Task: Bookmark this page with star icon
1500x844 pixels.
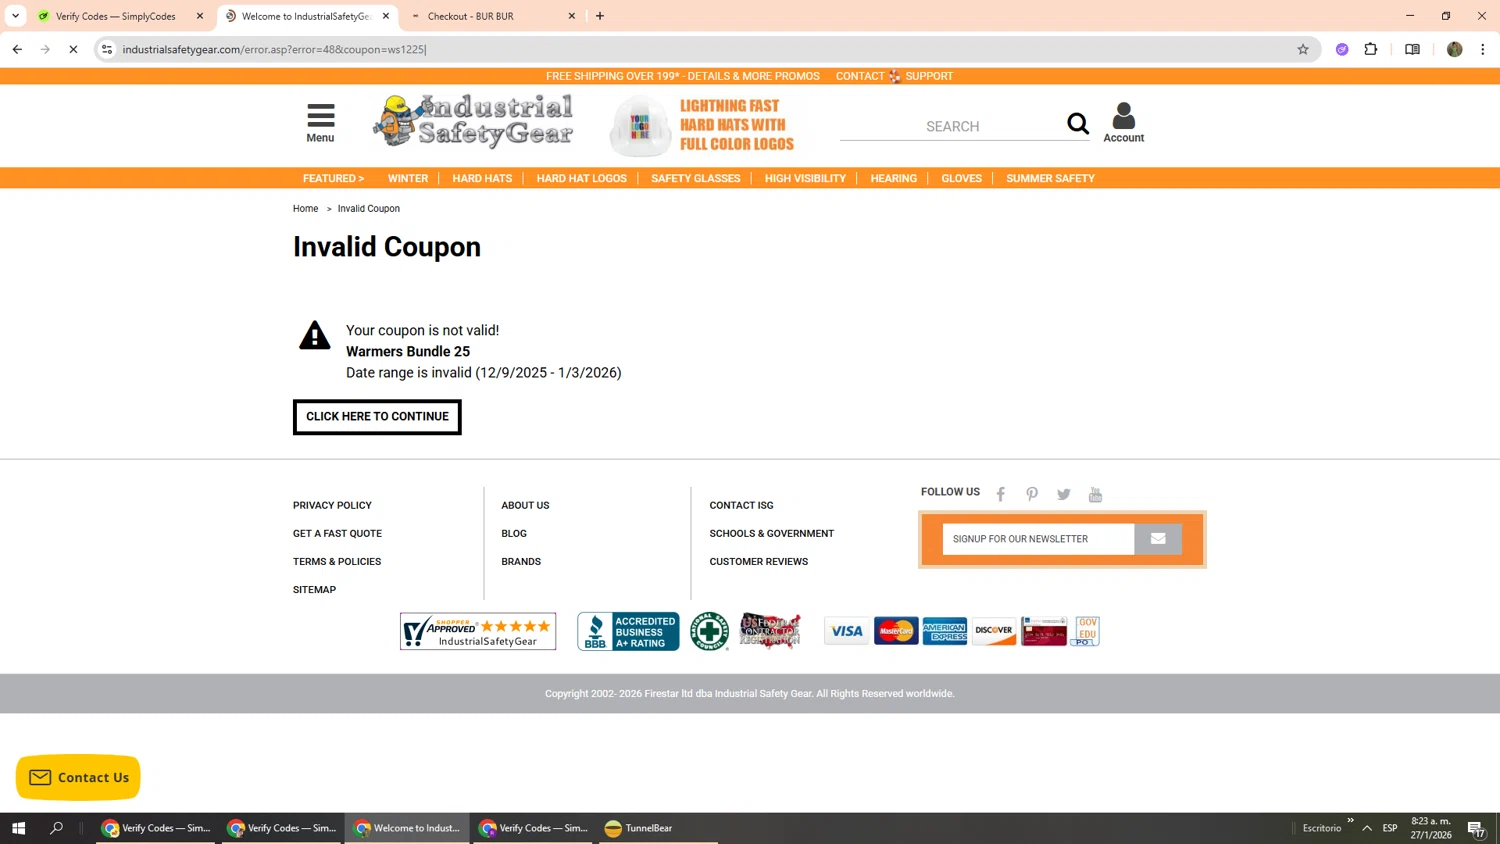Action: tap(1303, 49)
